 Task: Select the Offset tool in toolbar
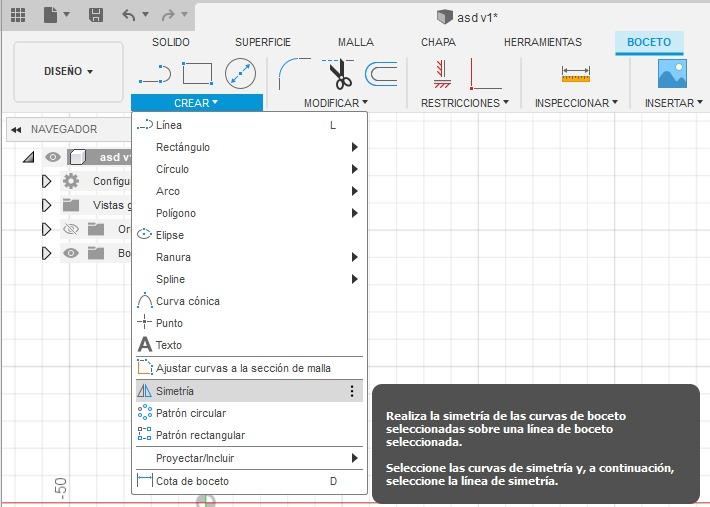pyautogui.click(x=381, y=74)
